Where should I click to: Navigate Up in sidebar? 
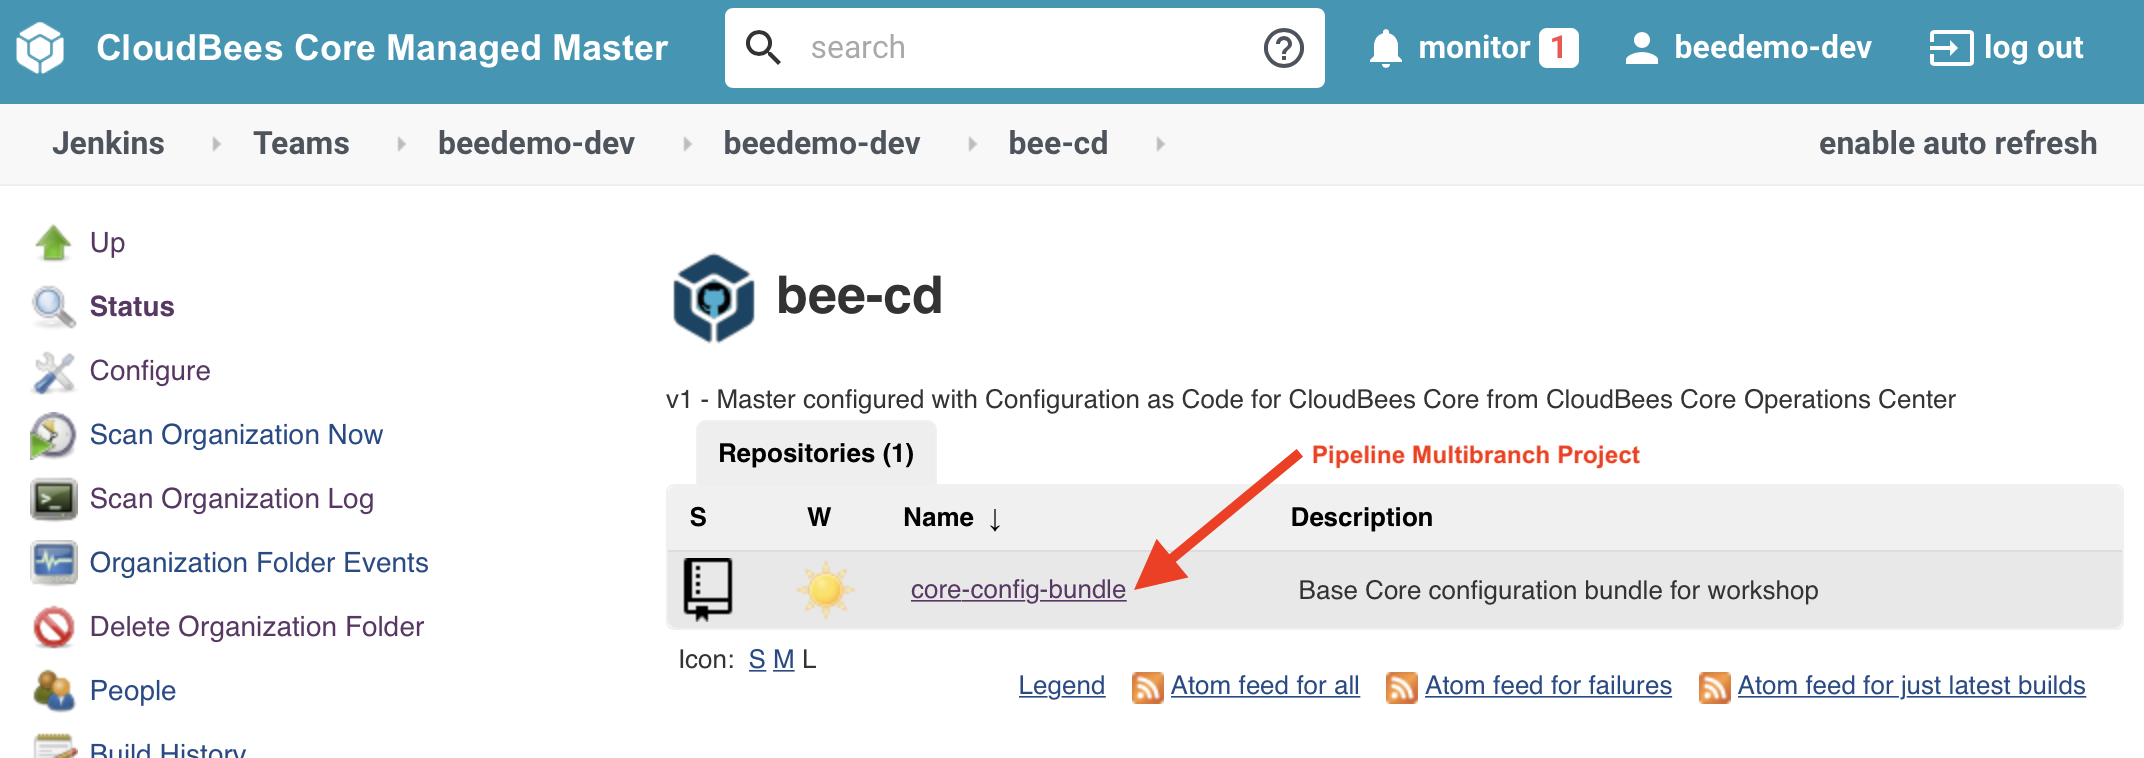click(107, 243)
